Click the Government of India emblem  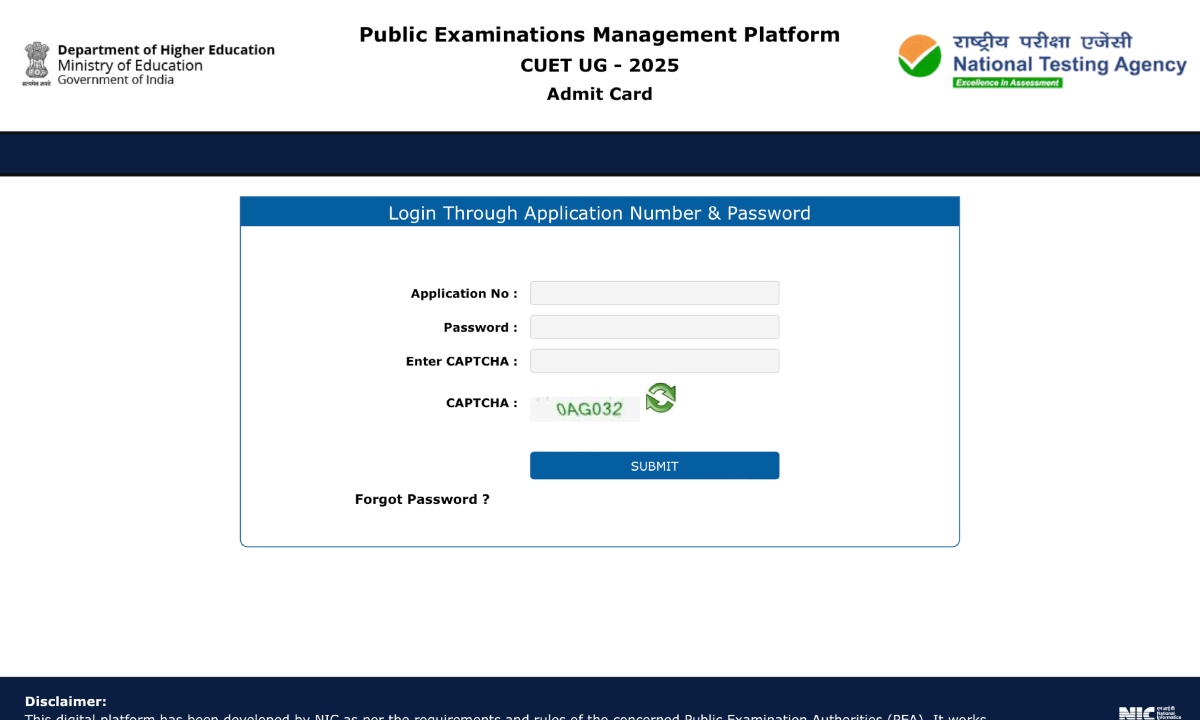pos(36,64)
